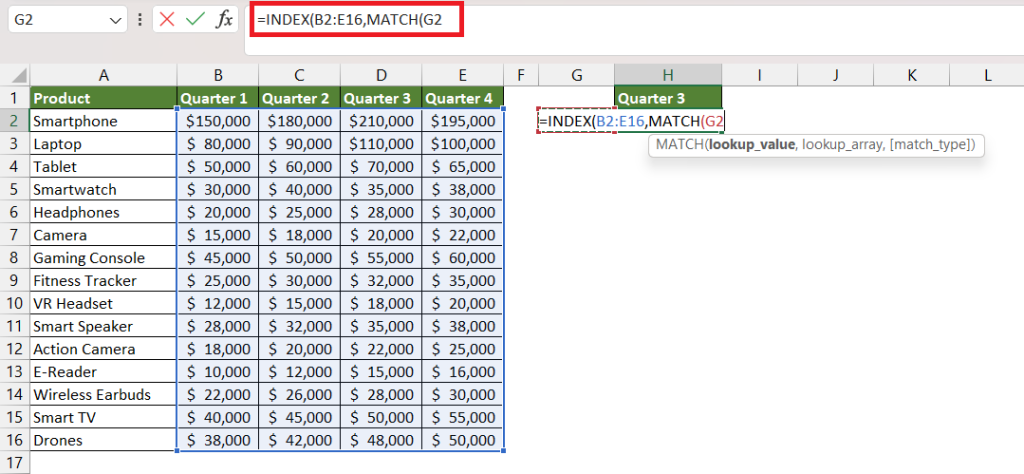1024x474 pixels.
Task: Click the lookup_value argument in the MATCH tooltip
Action: coord(752,144)
